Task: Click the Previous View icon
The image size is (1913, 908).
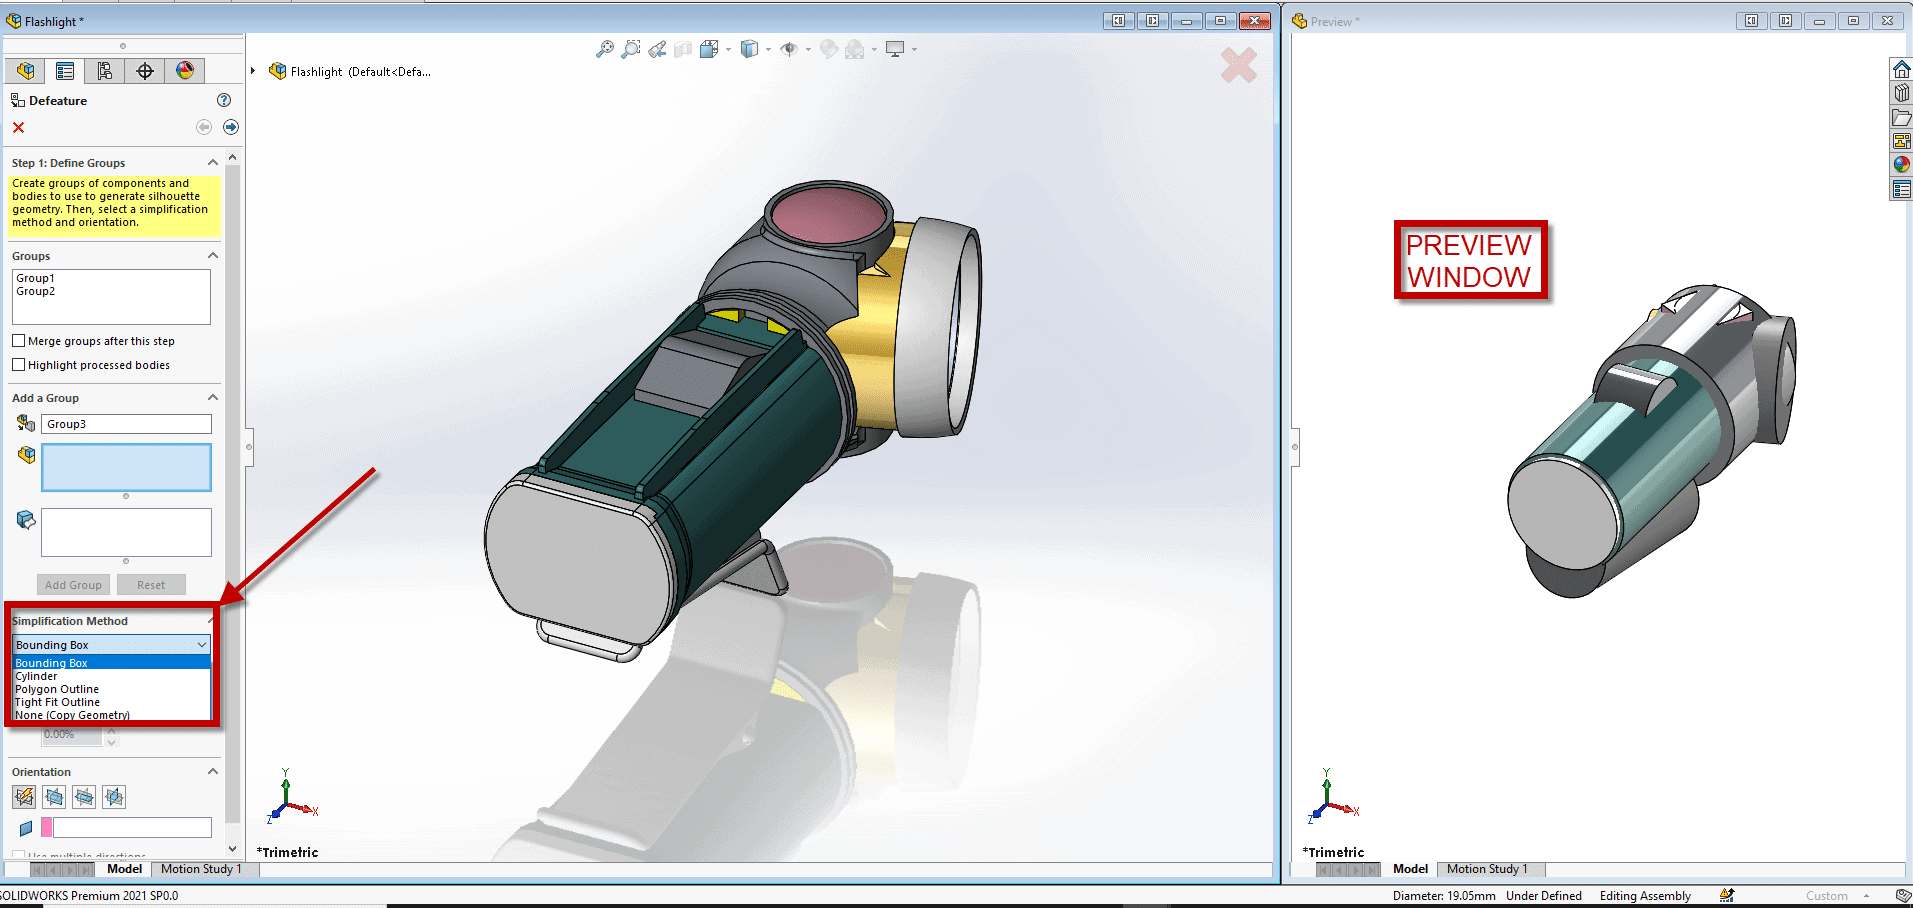Action: [657, 49]
